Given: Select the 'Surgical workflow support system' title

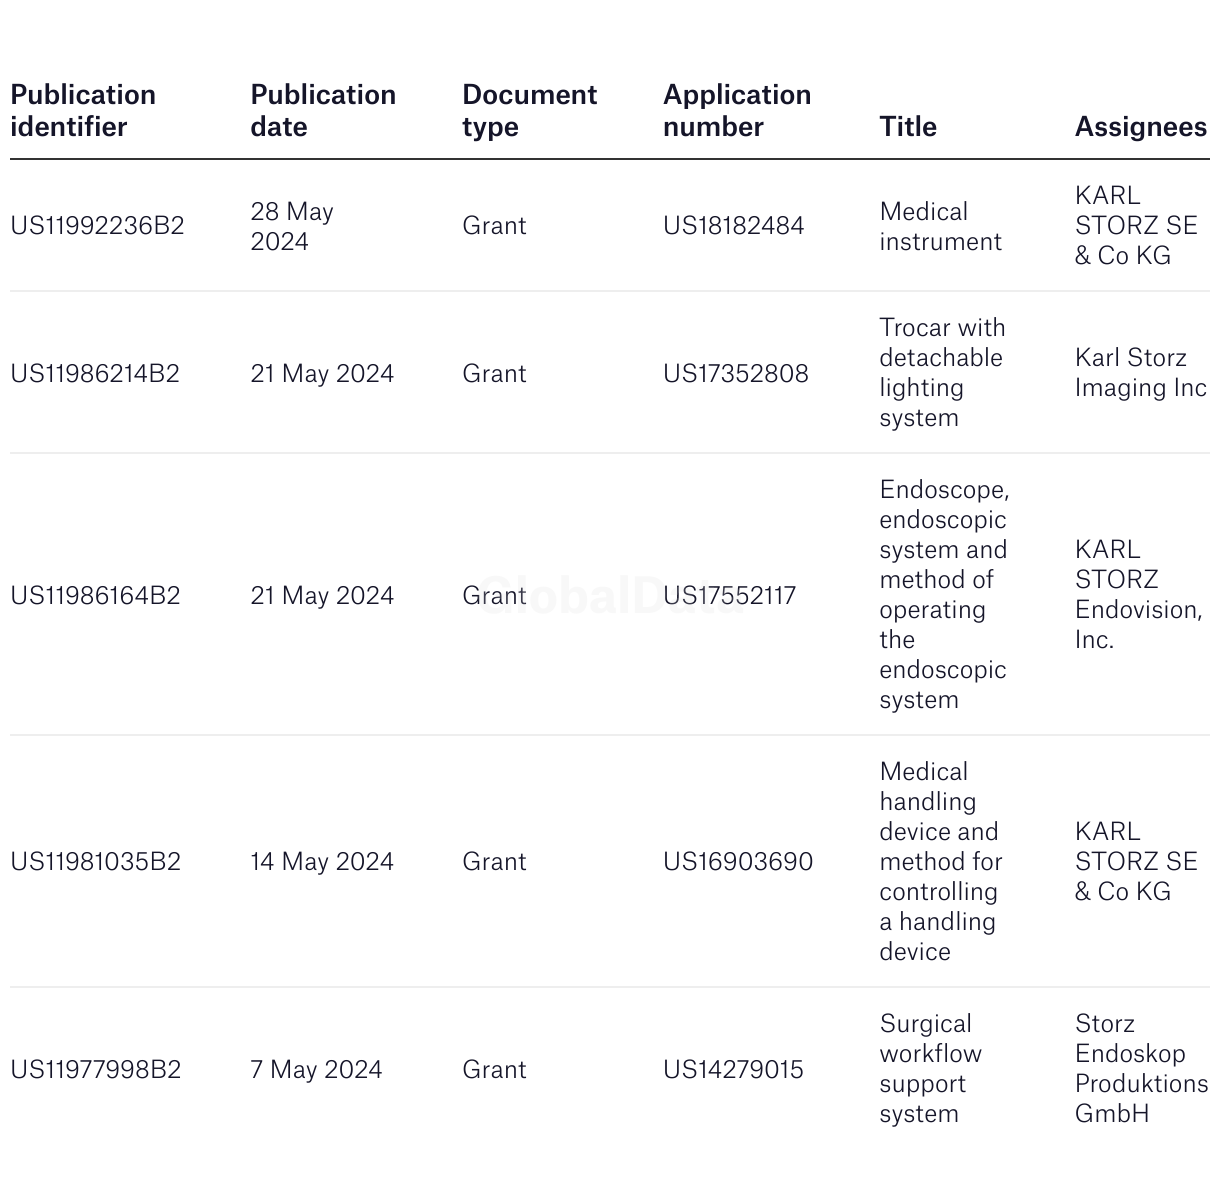Looking at the screenshot, I should [x=931, y=1069].
